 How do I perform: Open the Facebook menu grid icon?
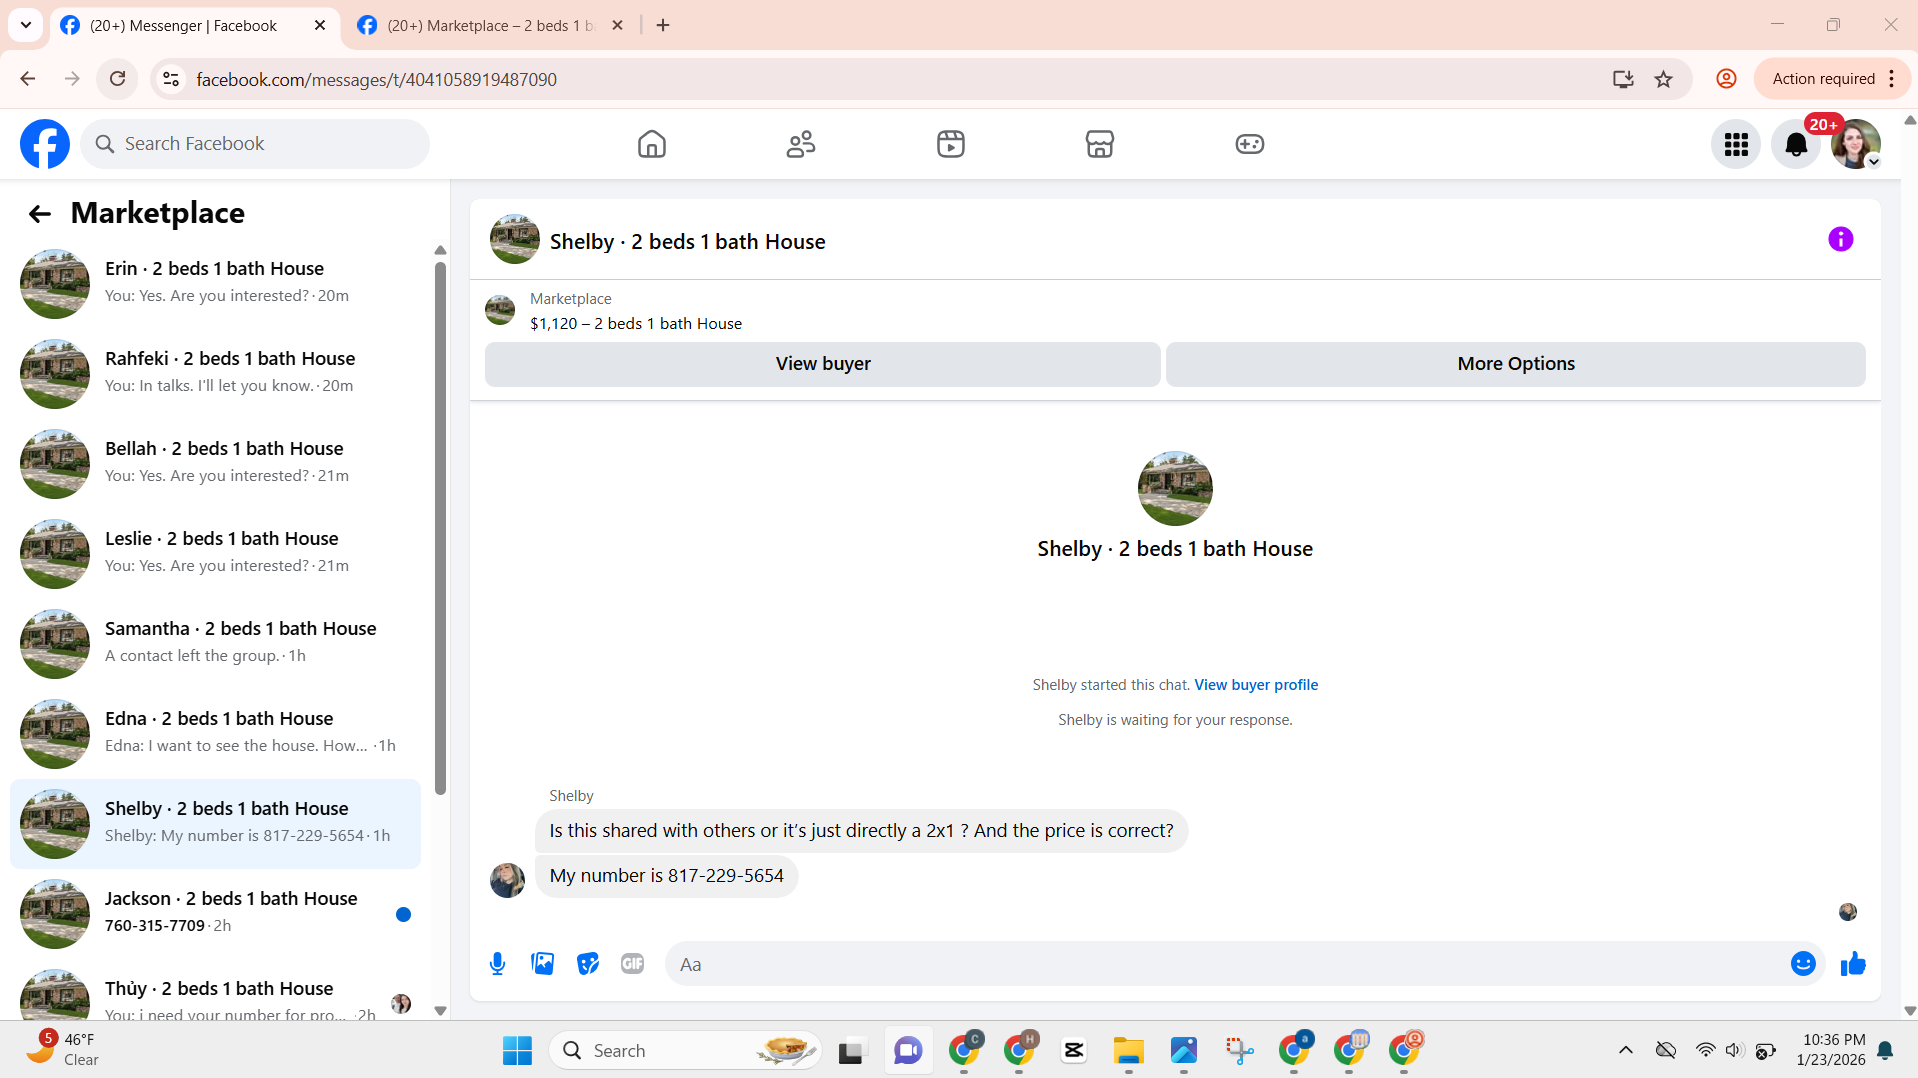[1736, 144]
